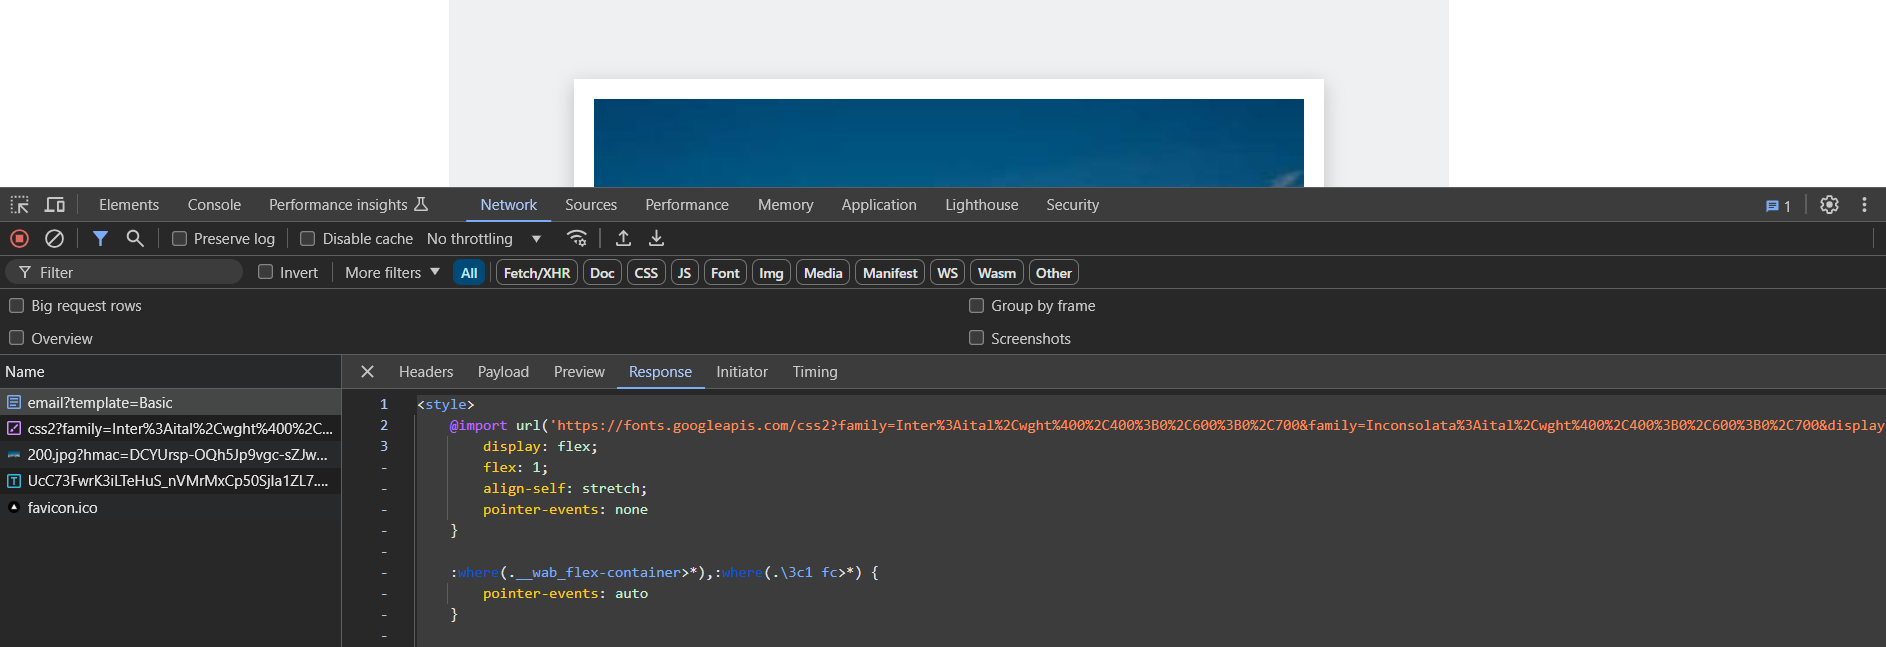Click the inspect element picker icon
The height and width of the screenshot is (647, 1886).
20,205
